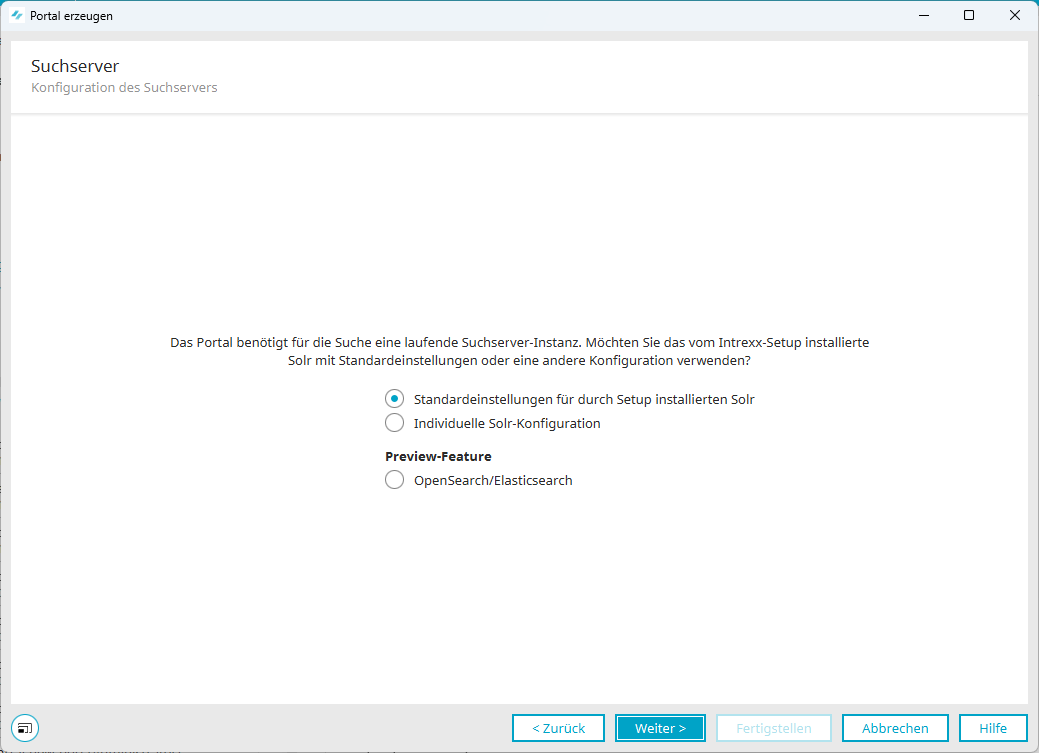Click the Preview-Feature section heading
This screenshot has width=1039, height=753.
click(438, 456)
